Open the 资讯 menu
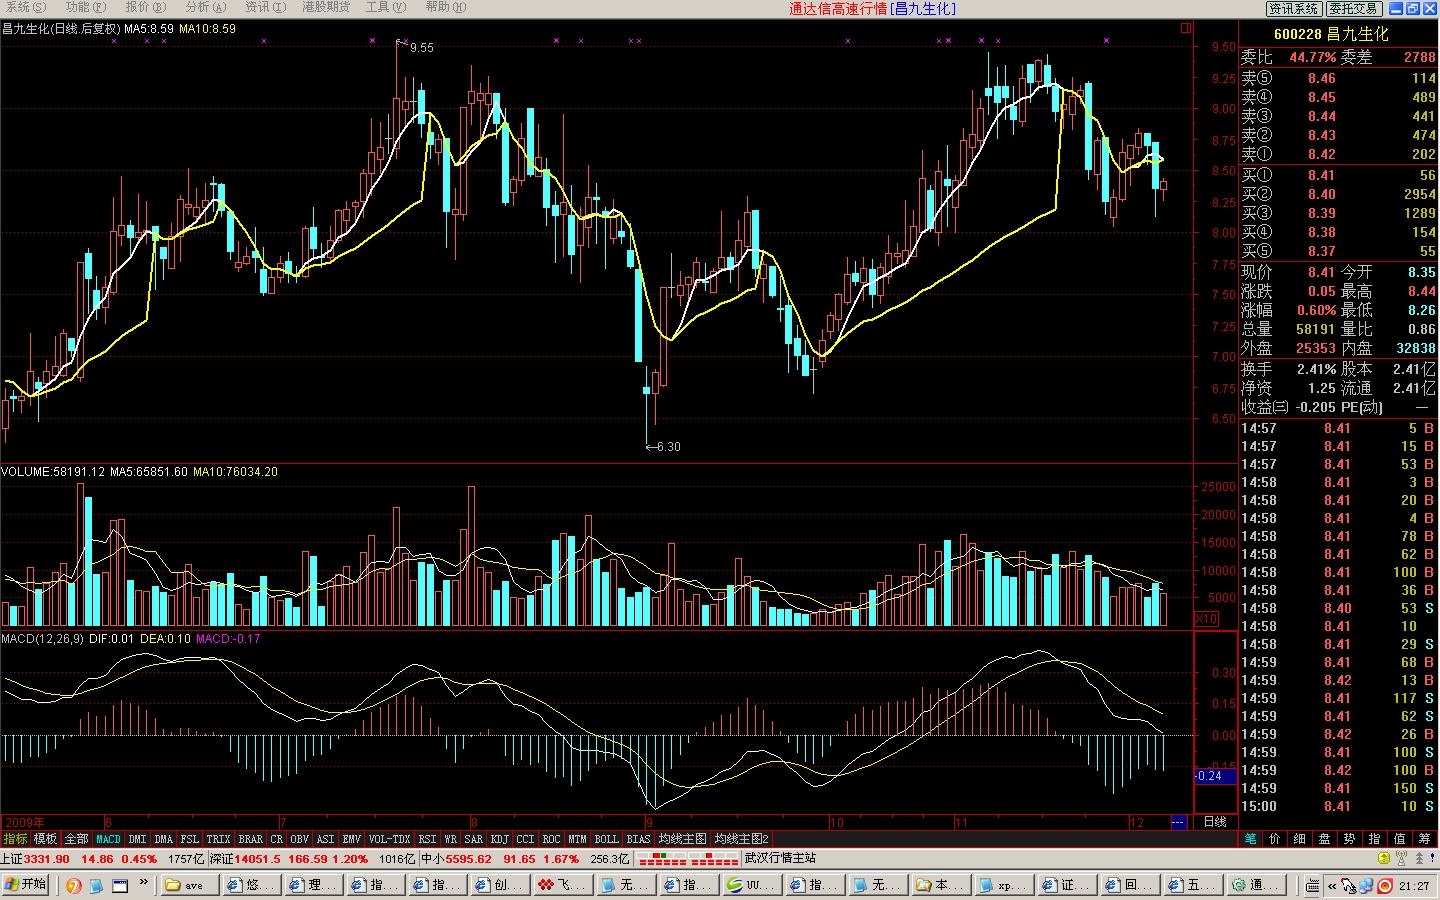 click(x=266, y=8)
